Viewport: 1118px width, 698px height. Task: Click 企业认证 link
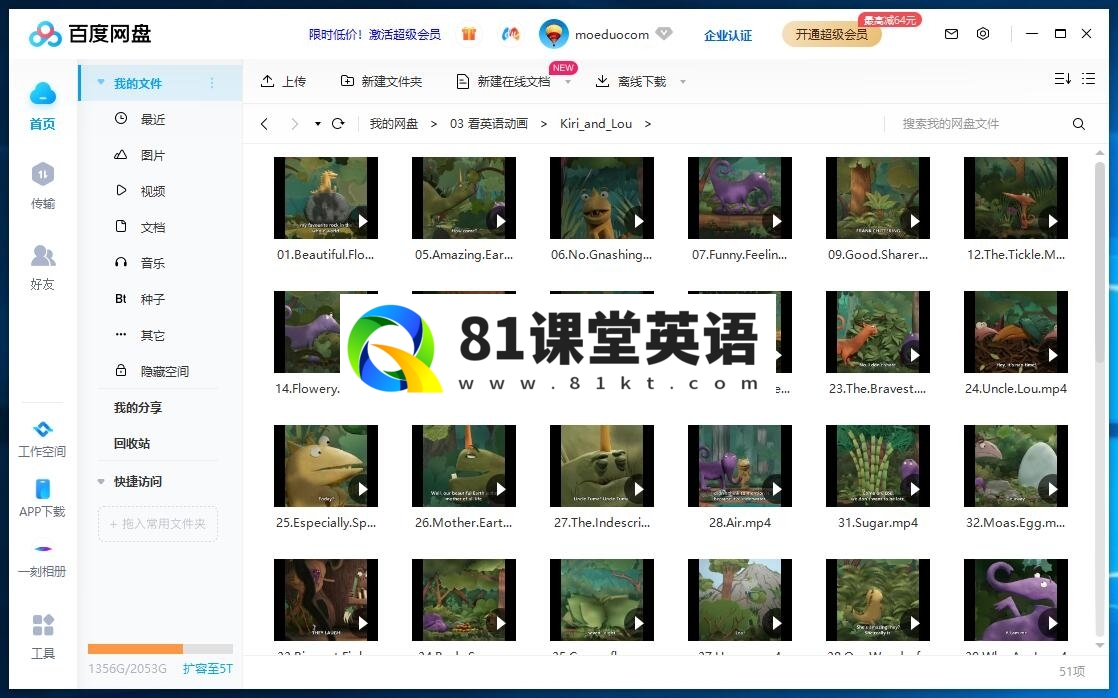tap(728, 35)
